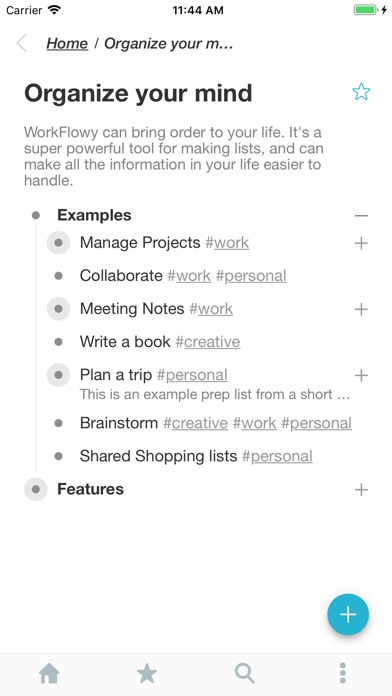This screenshot has width=392, height=696.
Task: Tap the bullet beside Plan a trip
Action: tap(58, 375)
